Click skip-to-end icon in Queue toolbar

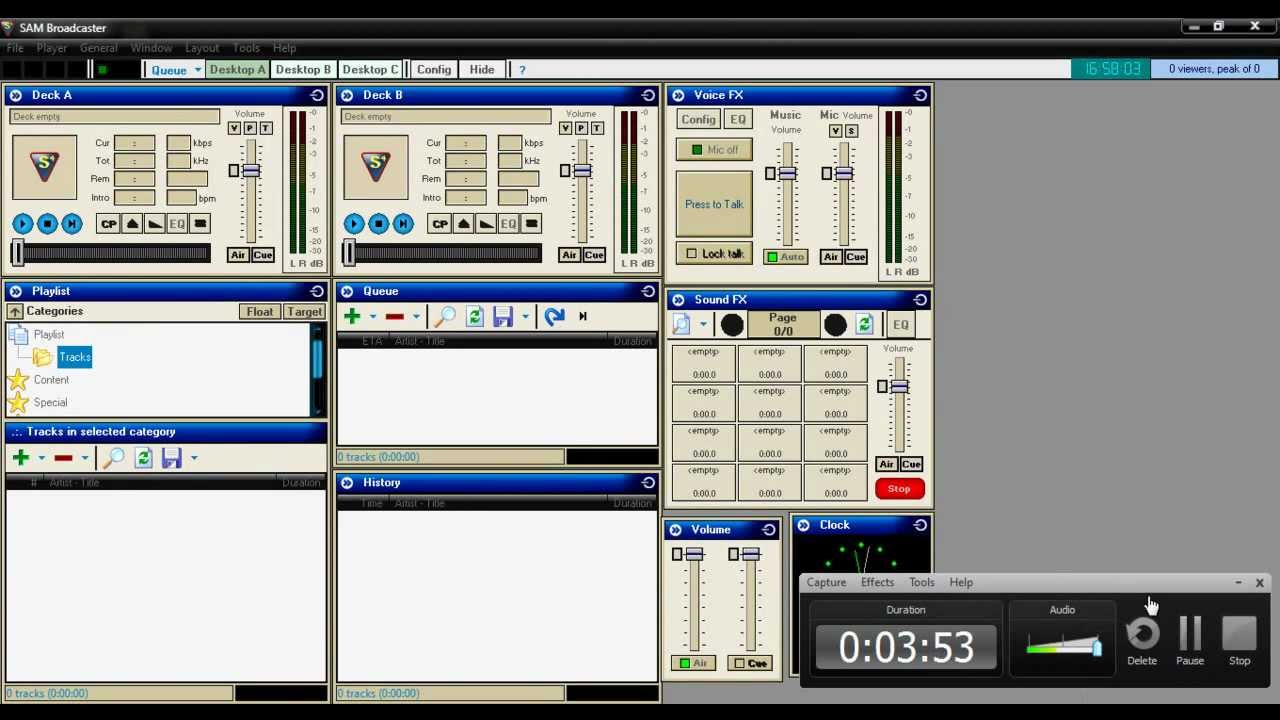click(583, 316)
